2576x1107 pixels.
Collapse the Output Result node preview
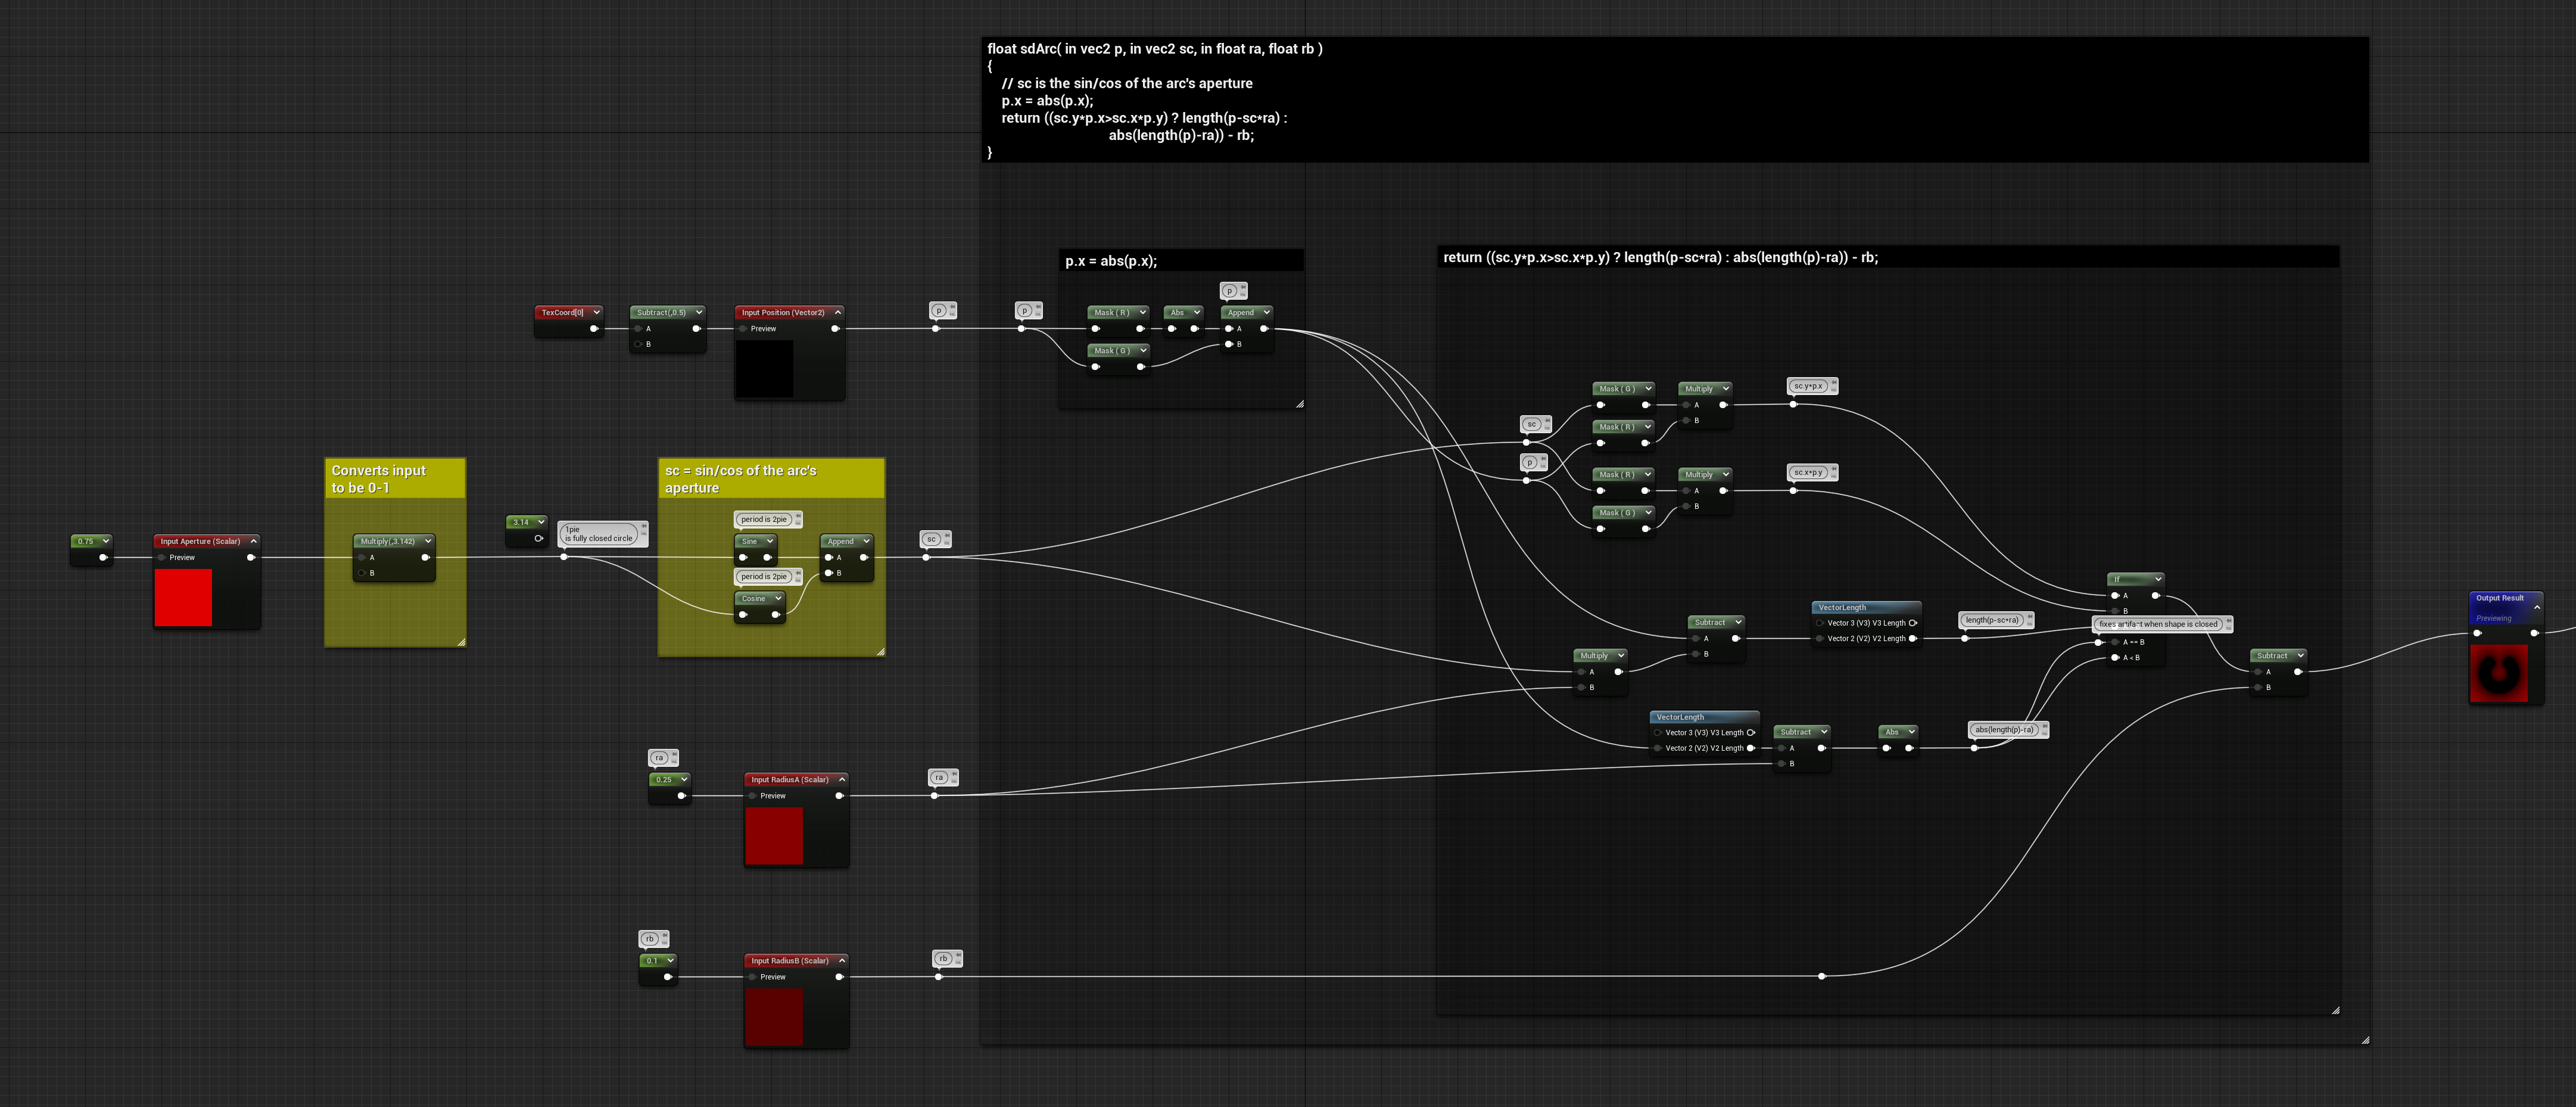2536,607
